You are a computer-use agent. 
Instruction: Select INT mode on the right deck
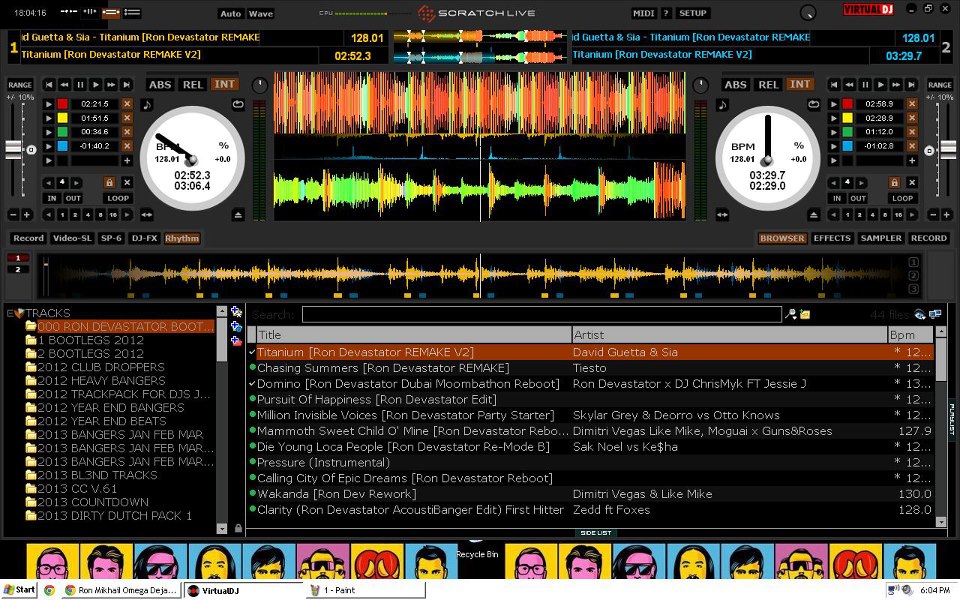click(x=800, y=84)
